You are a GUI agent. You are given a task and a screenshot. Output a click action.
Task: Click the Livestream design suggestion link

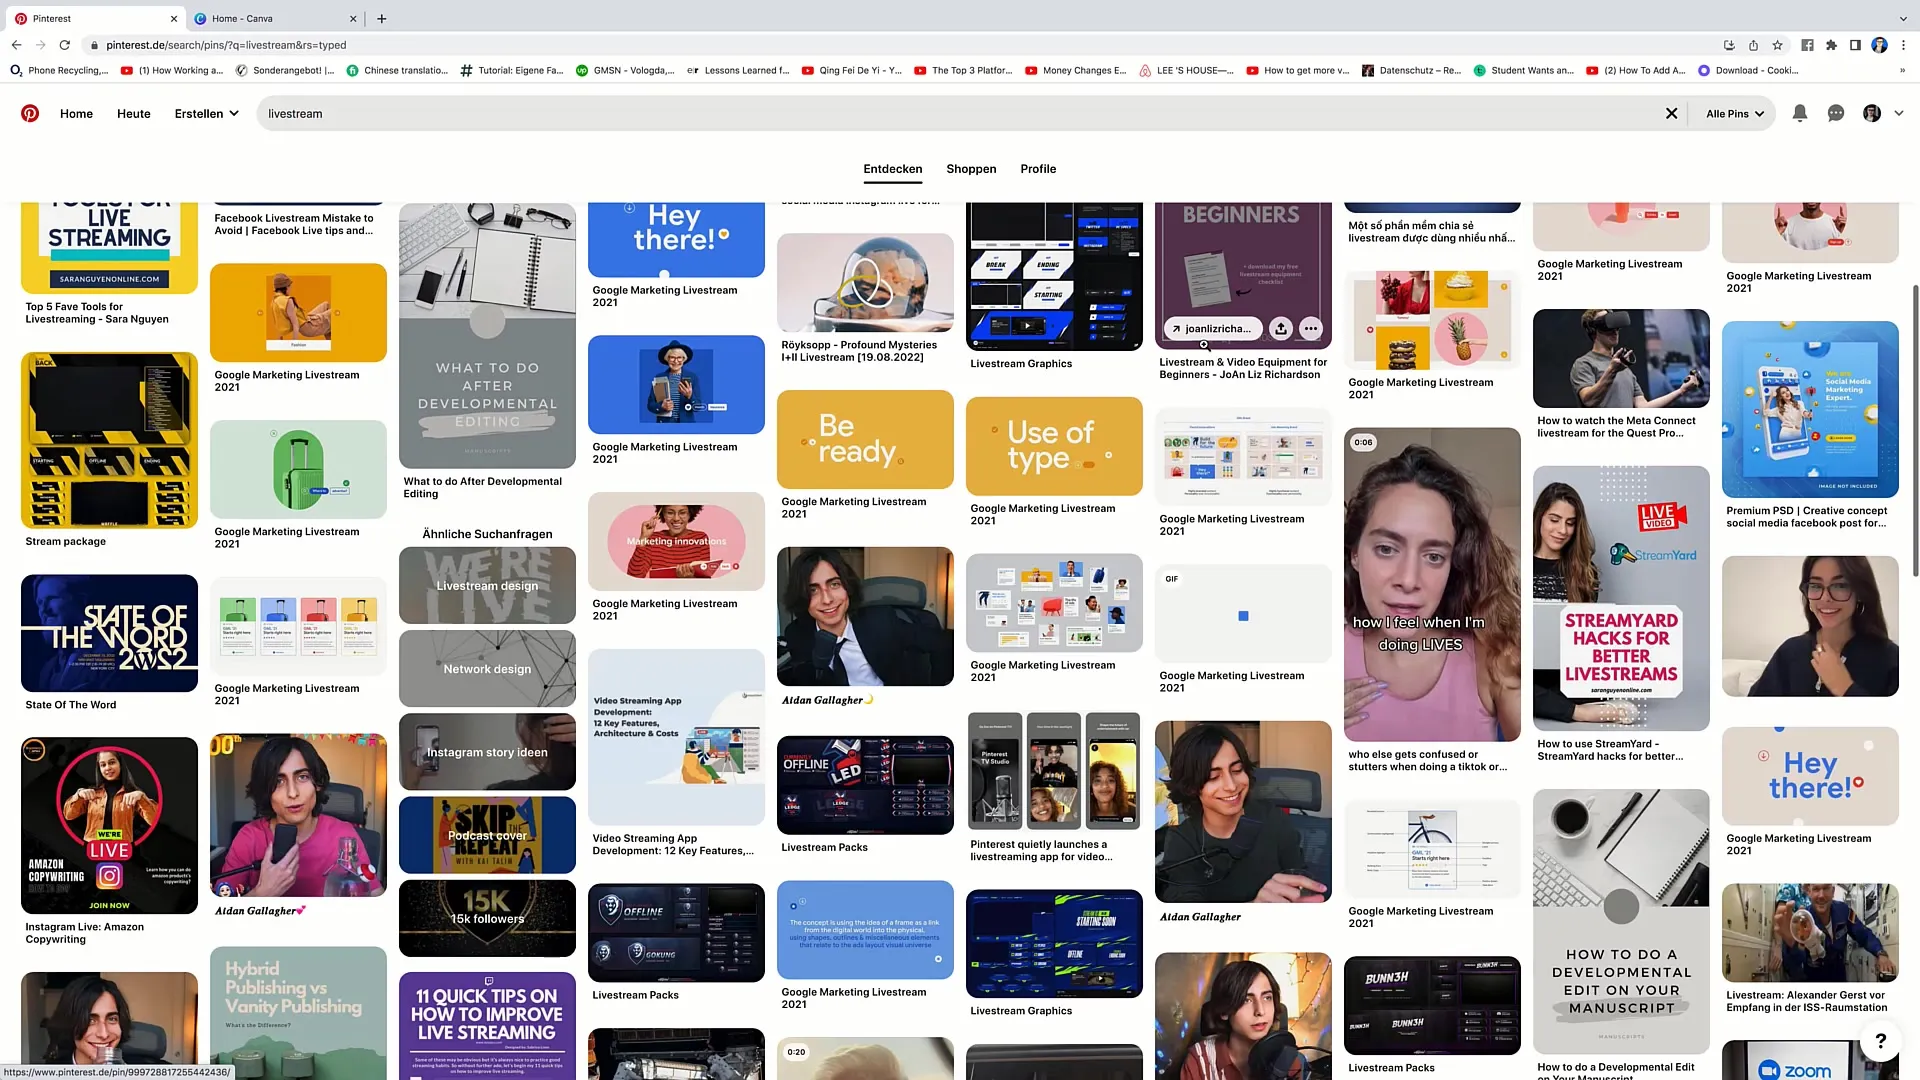[x=487, y=584]
